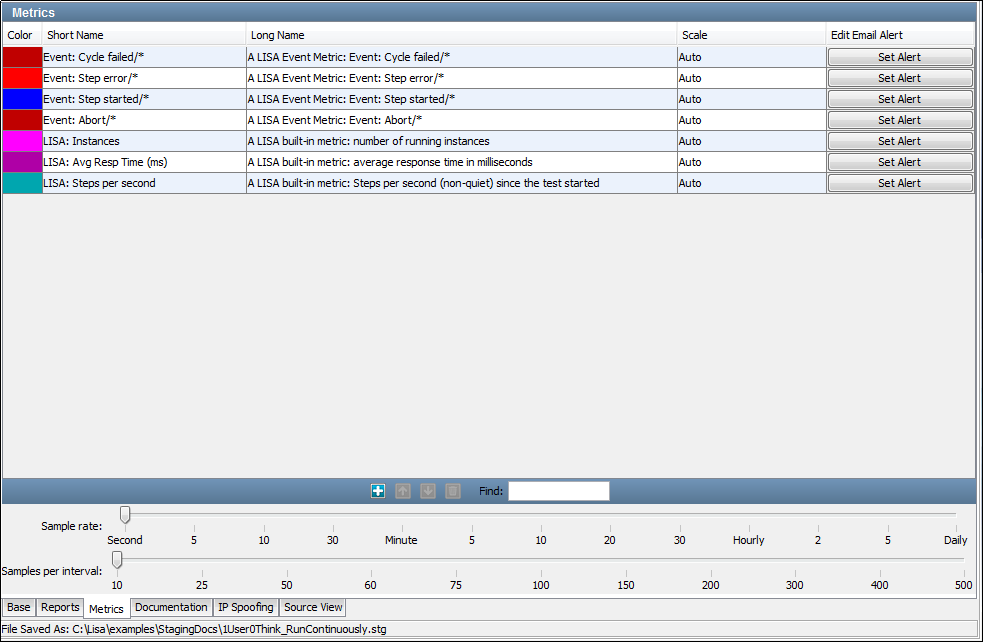Switch to the IP Spoofing tab
This screenshot has height=642, width=983.
[245, 607]
